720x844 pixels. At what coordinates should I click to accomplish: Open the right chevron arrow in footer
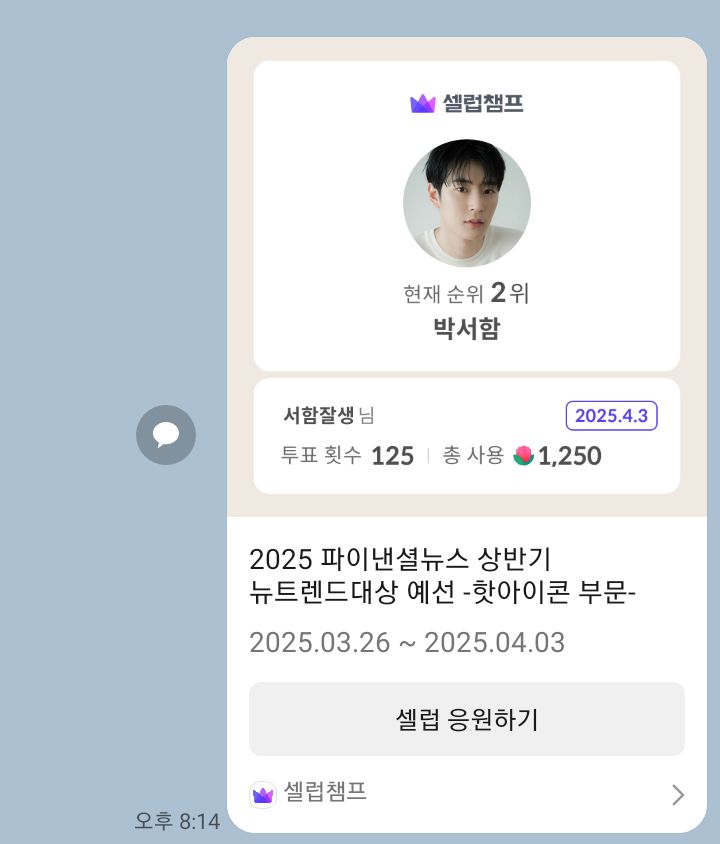pos(678,795)
